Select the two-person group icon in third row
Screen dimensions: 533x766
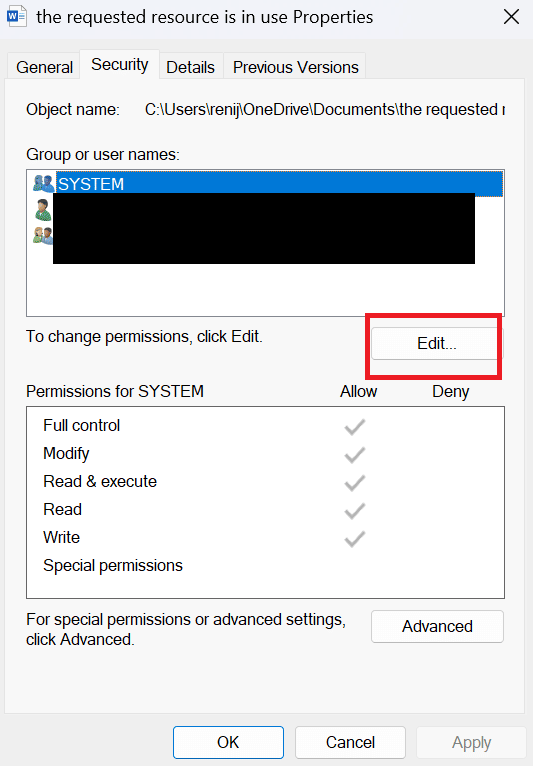[43, 235]
